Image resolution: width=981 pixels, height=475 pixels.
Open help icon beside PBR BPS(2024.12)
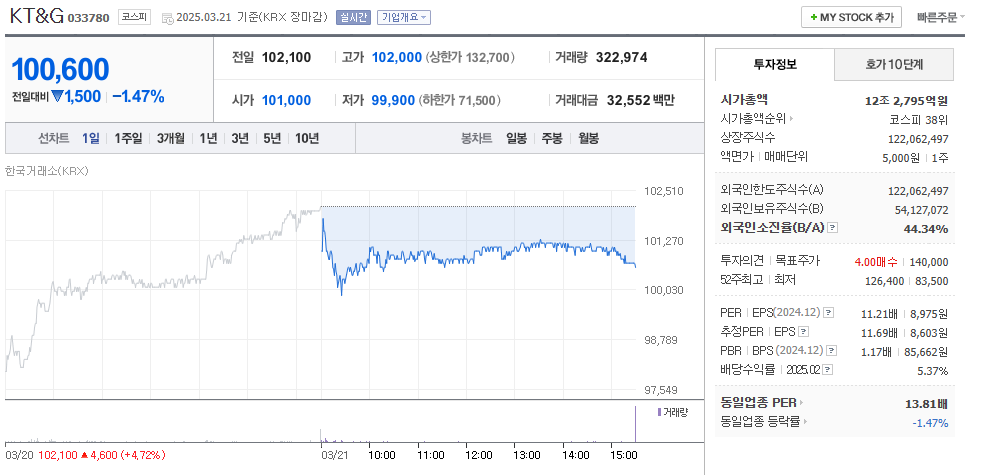point(832,351)
